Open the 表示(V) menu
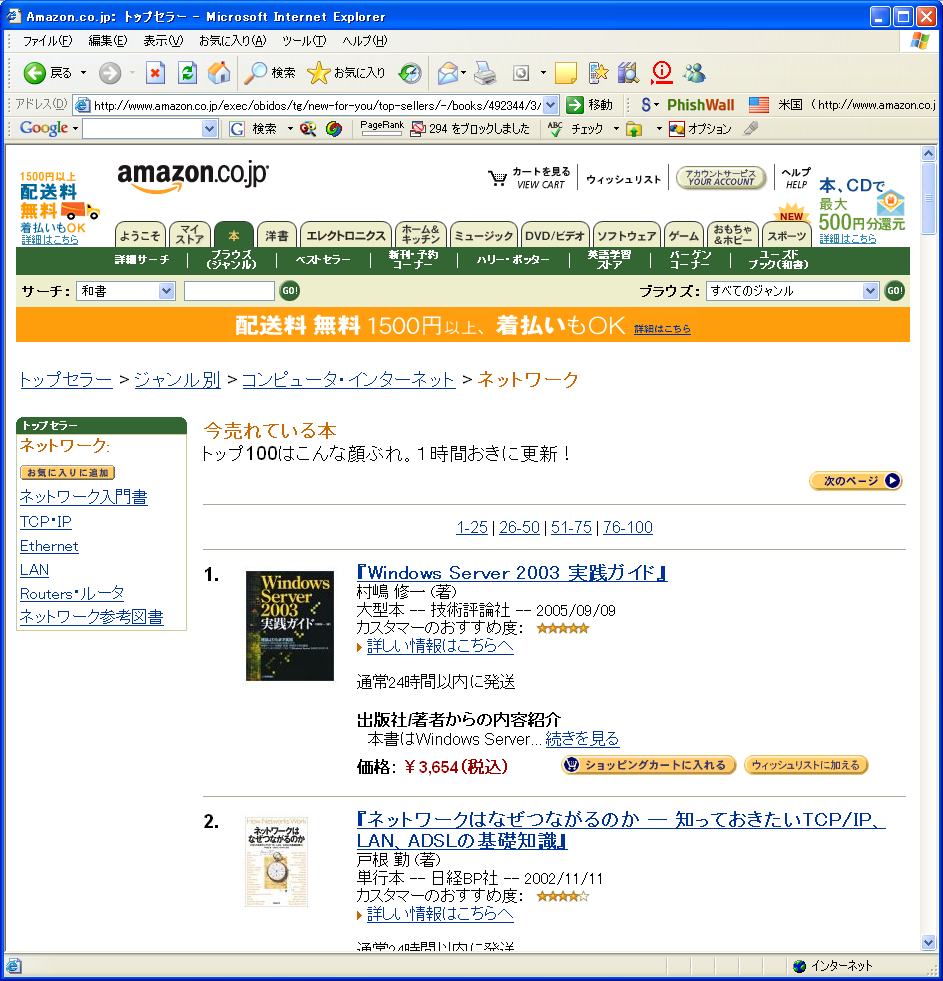 (x=163, y=41)
